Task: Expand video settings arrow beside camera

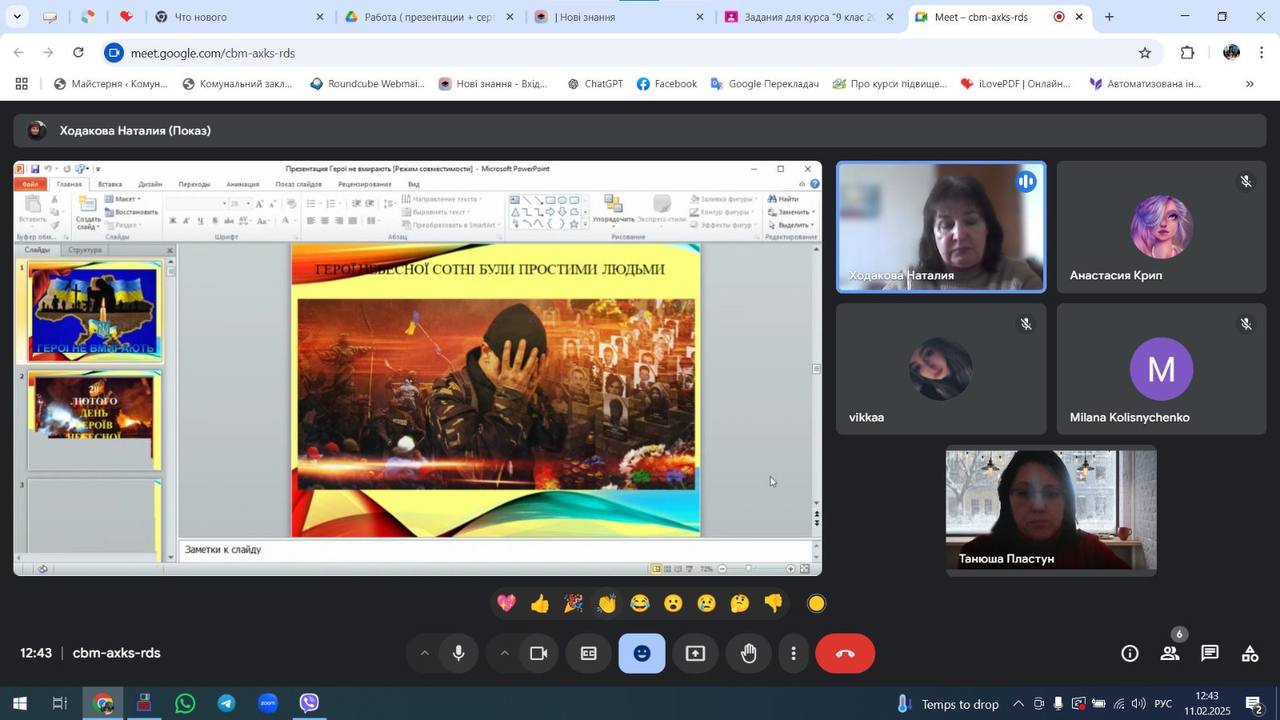Action: click(504, 654)
